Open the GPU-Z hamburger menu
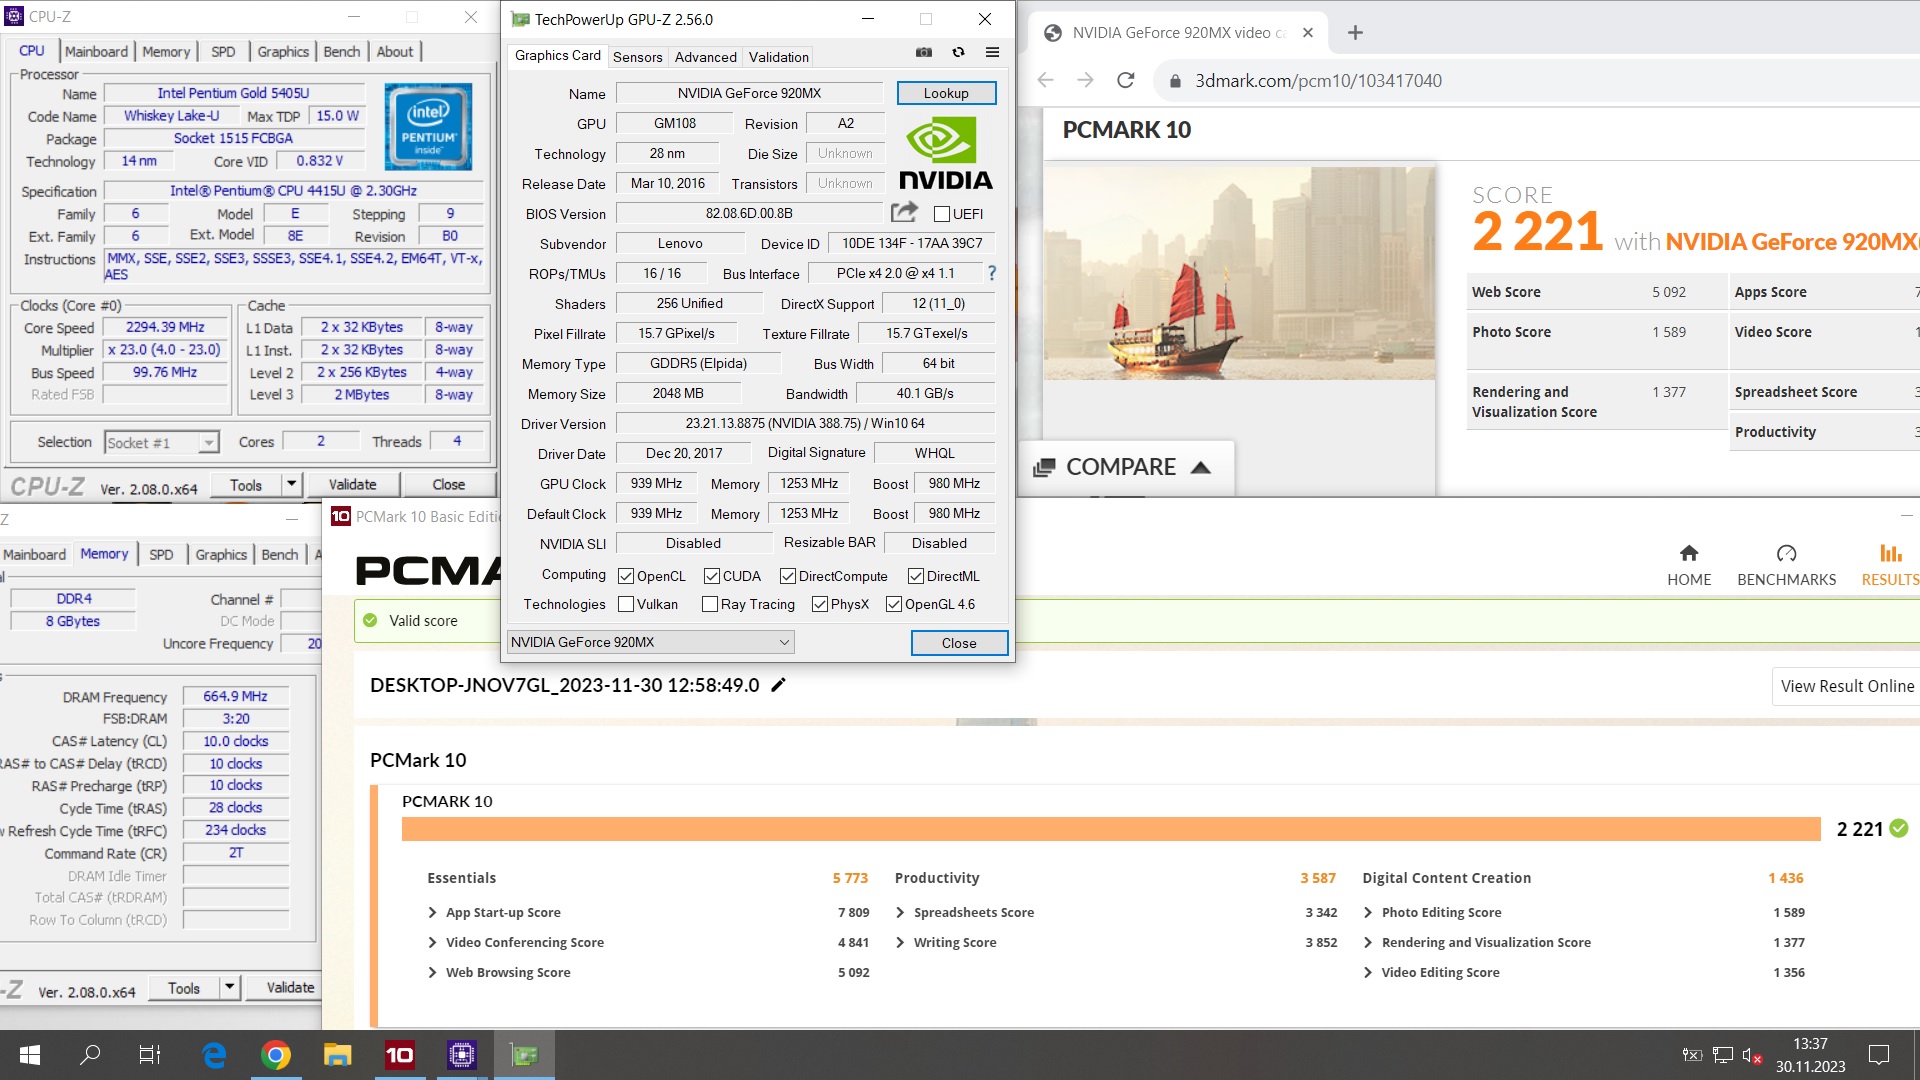The width and height of the screenshot is (1920, 1080). (992, 52)
